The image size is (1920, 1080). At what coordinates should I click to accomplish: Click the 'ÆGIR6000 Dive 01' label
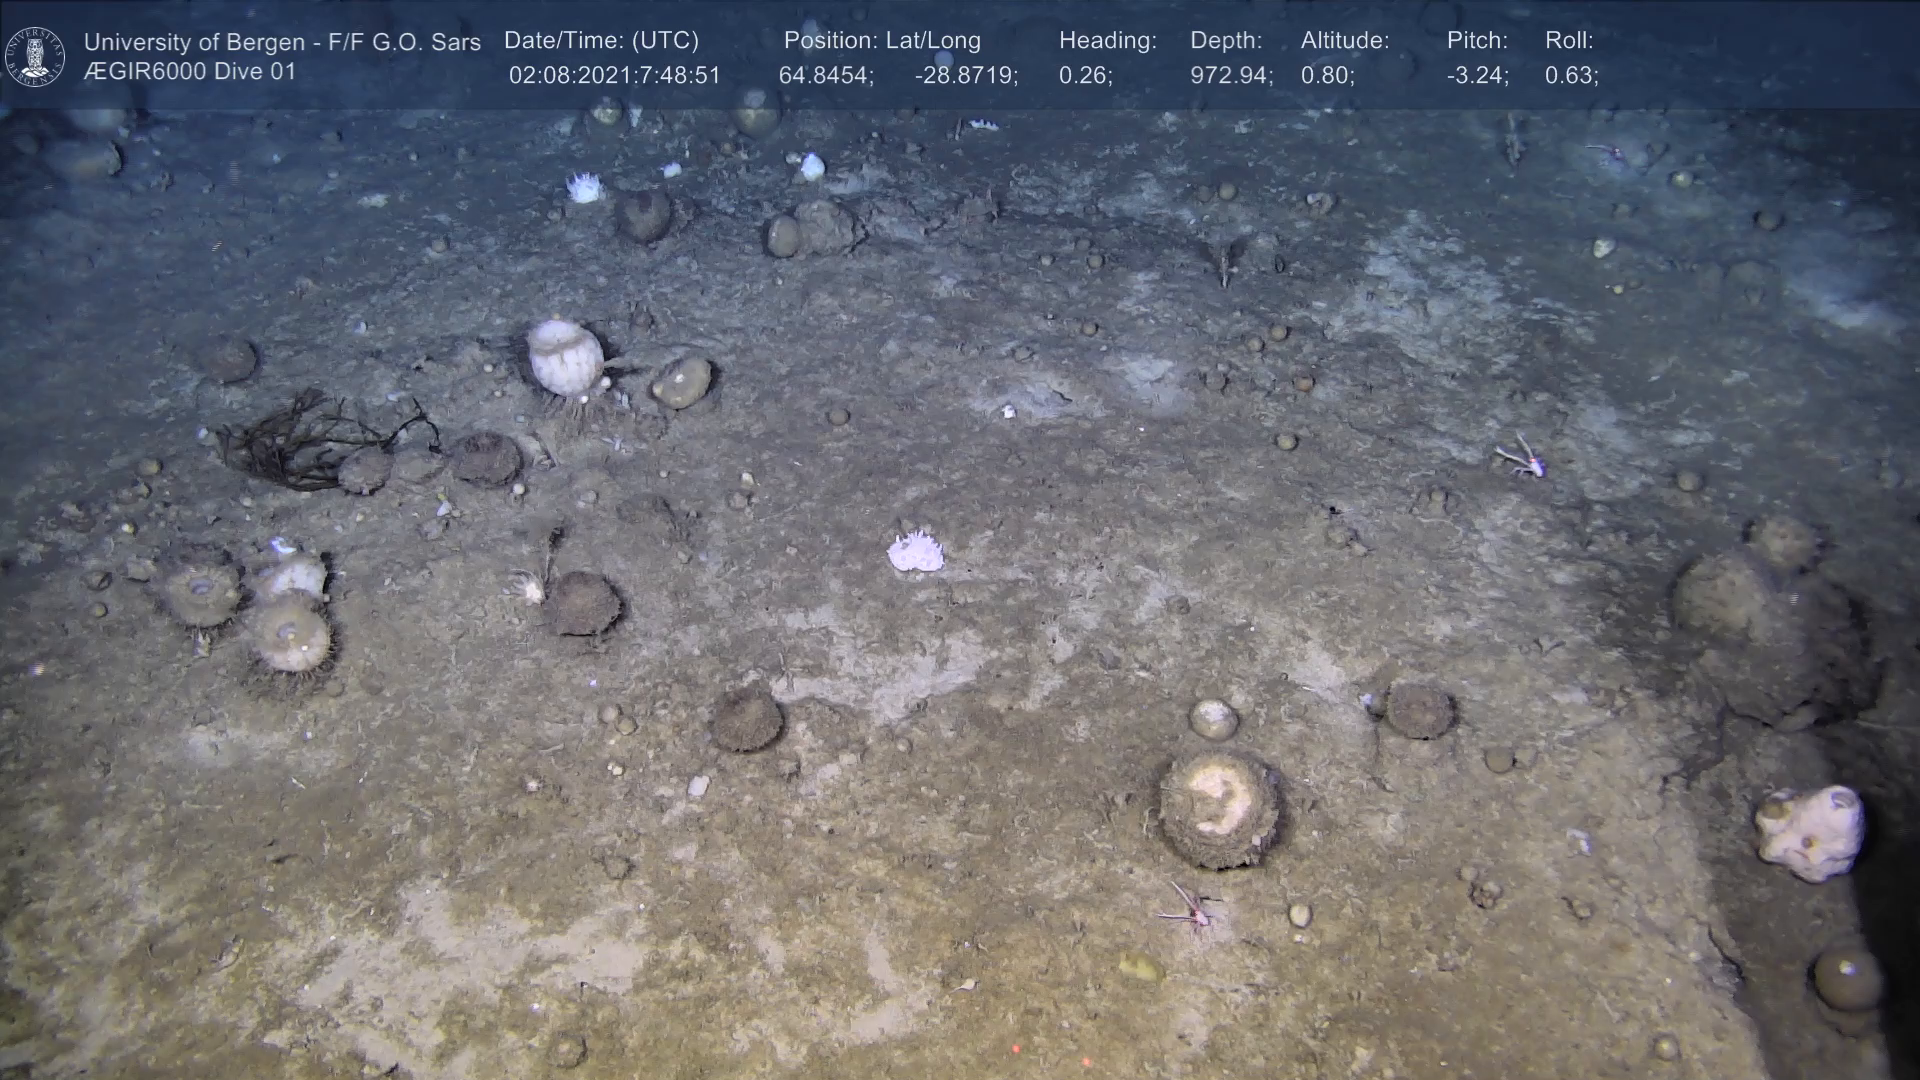pyautogui.click(x=190, y=72)
